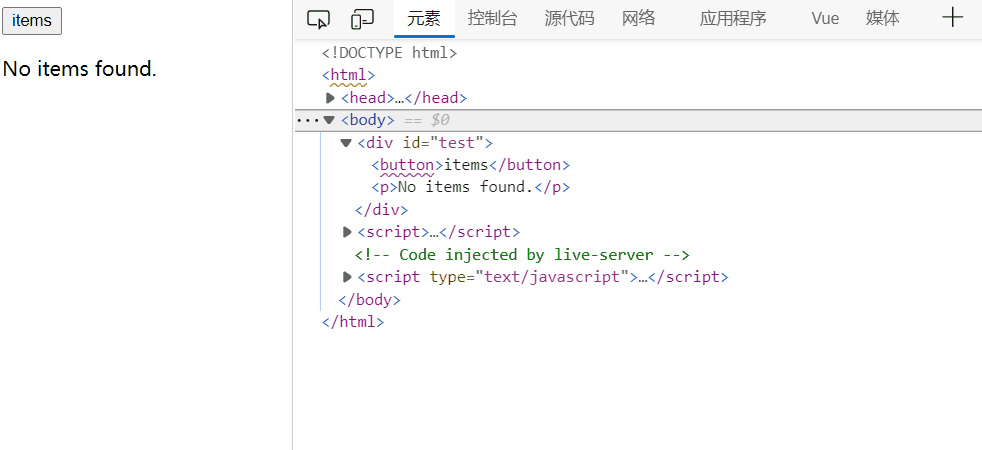982x450 pixels.
Task: Collapse the div id="test" node
Action: 346,143
